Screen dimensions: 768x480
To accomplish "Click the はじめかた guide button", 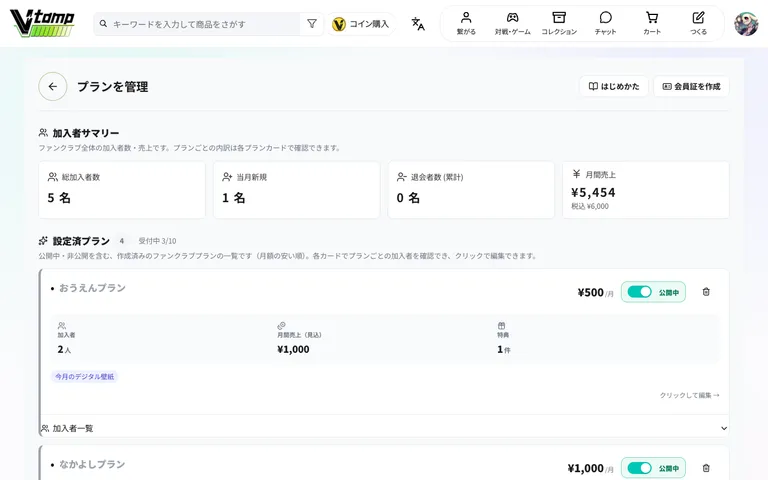I will (x=614, y=86).
